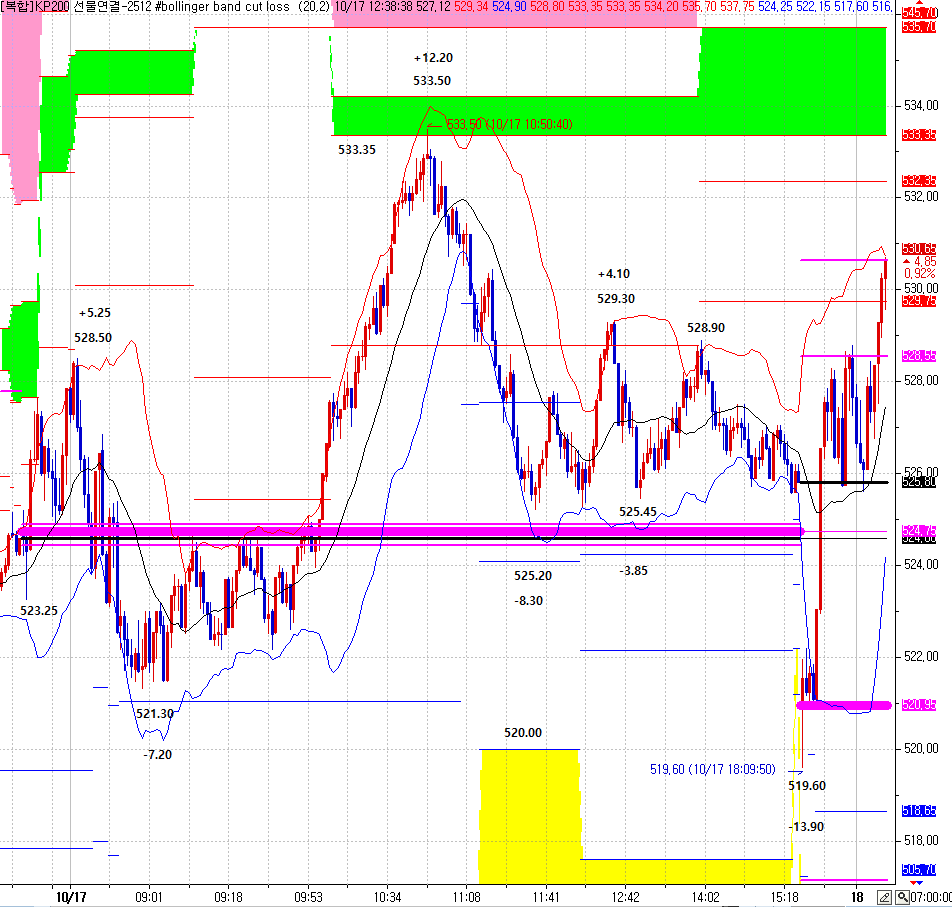
Task: Click the pencil draw icon at bottom right
Action: pyautogui.click(x=883, y=896)
